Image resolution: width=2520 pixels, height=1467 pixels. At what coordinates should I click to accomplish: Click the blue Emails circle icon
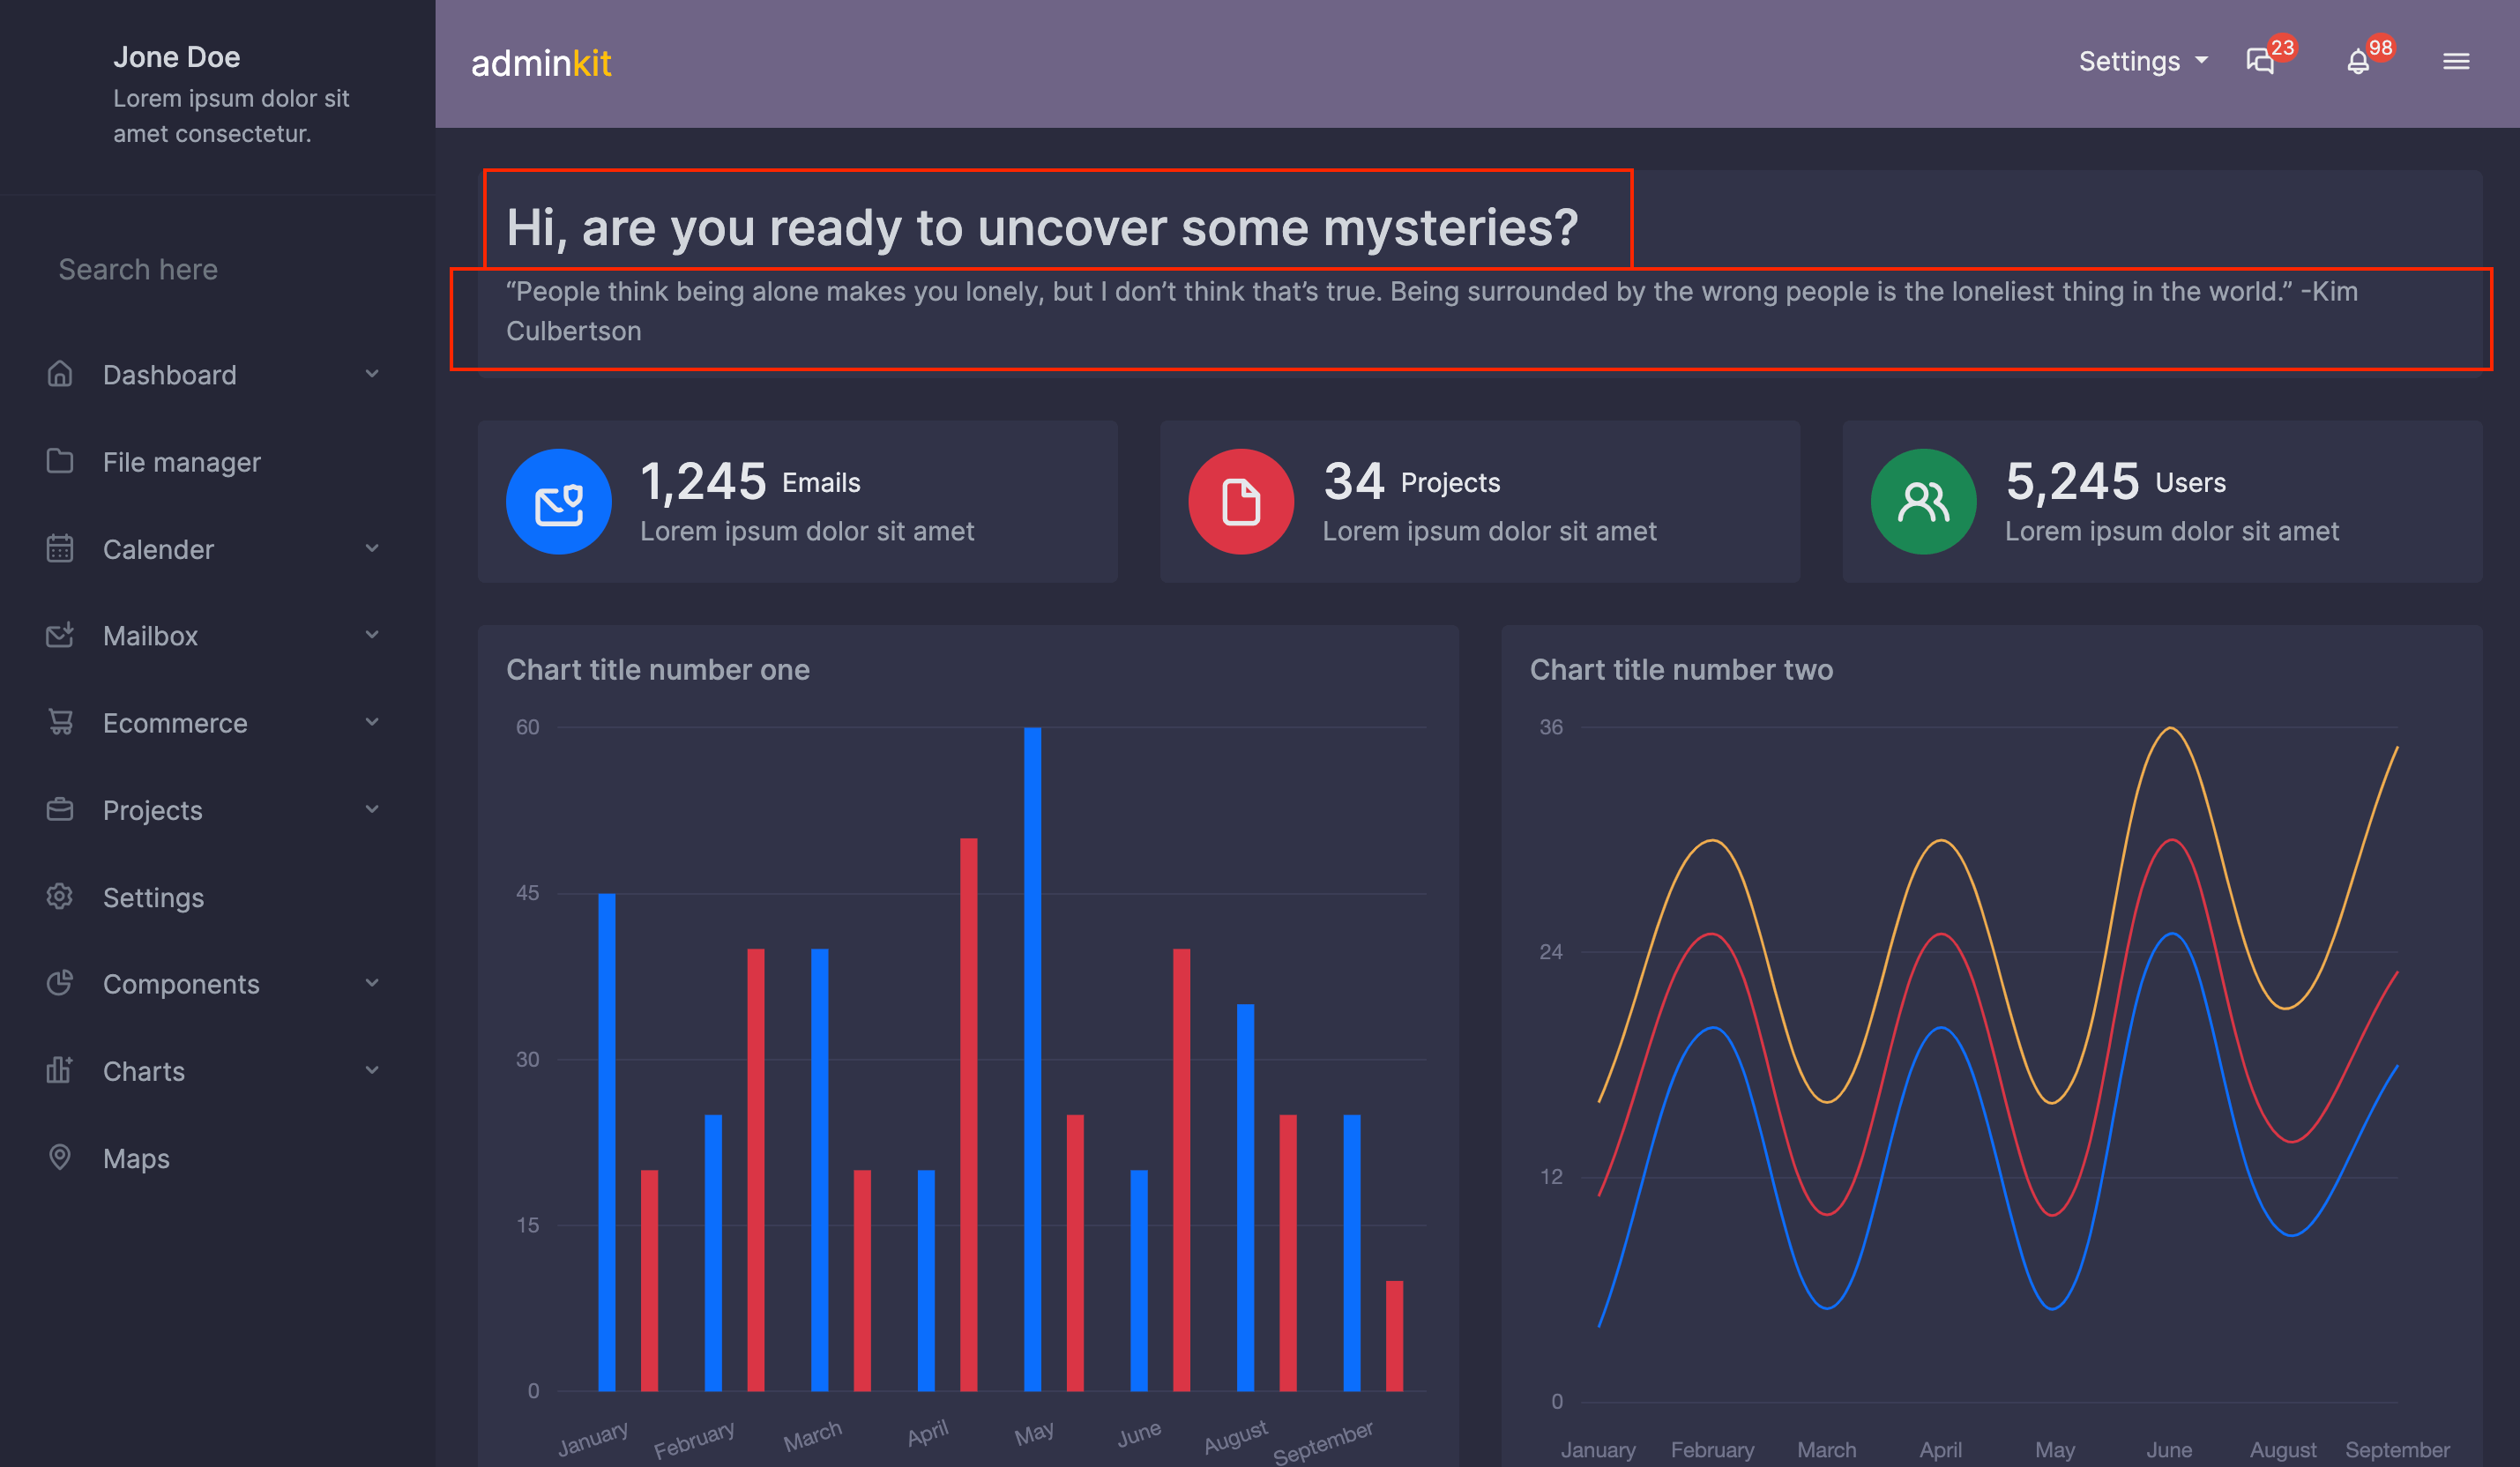pyautogui.click(x=559, y=501)
